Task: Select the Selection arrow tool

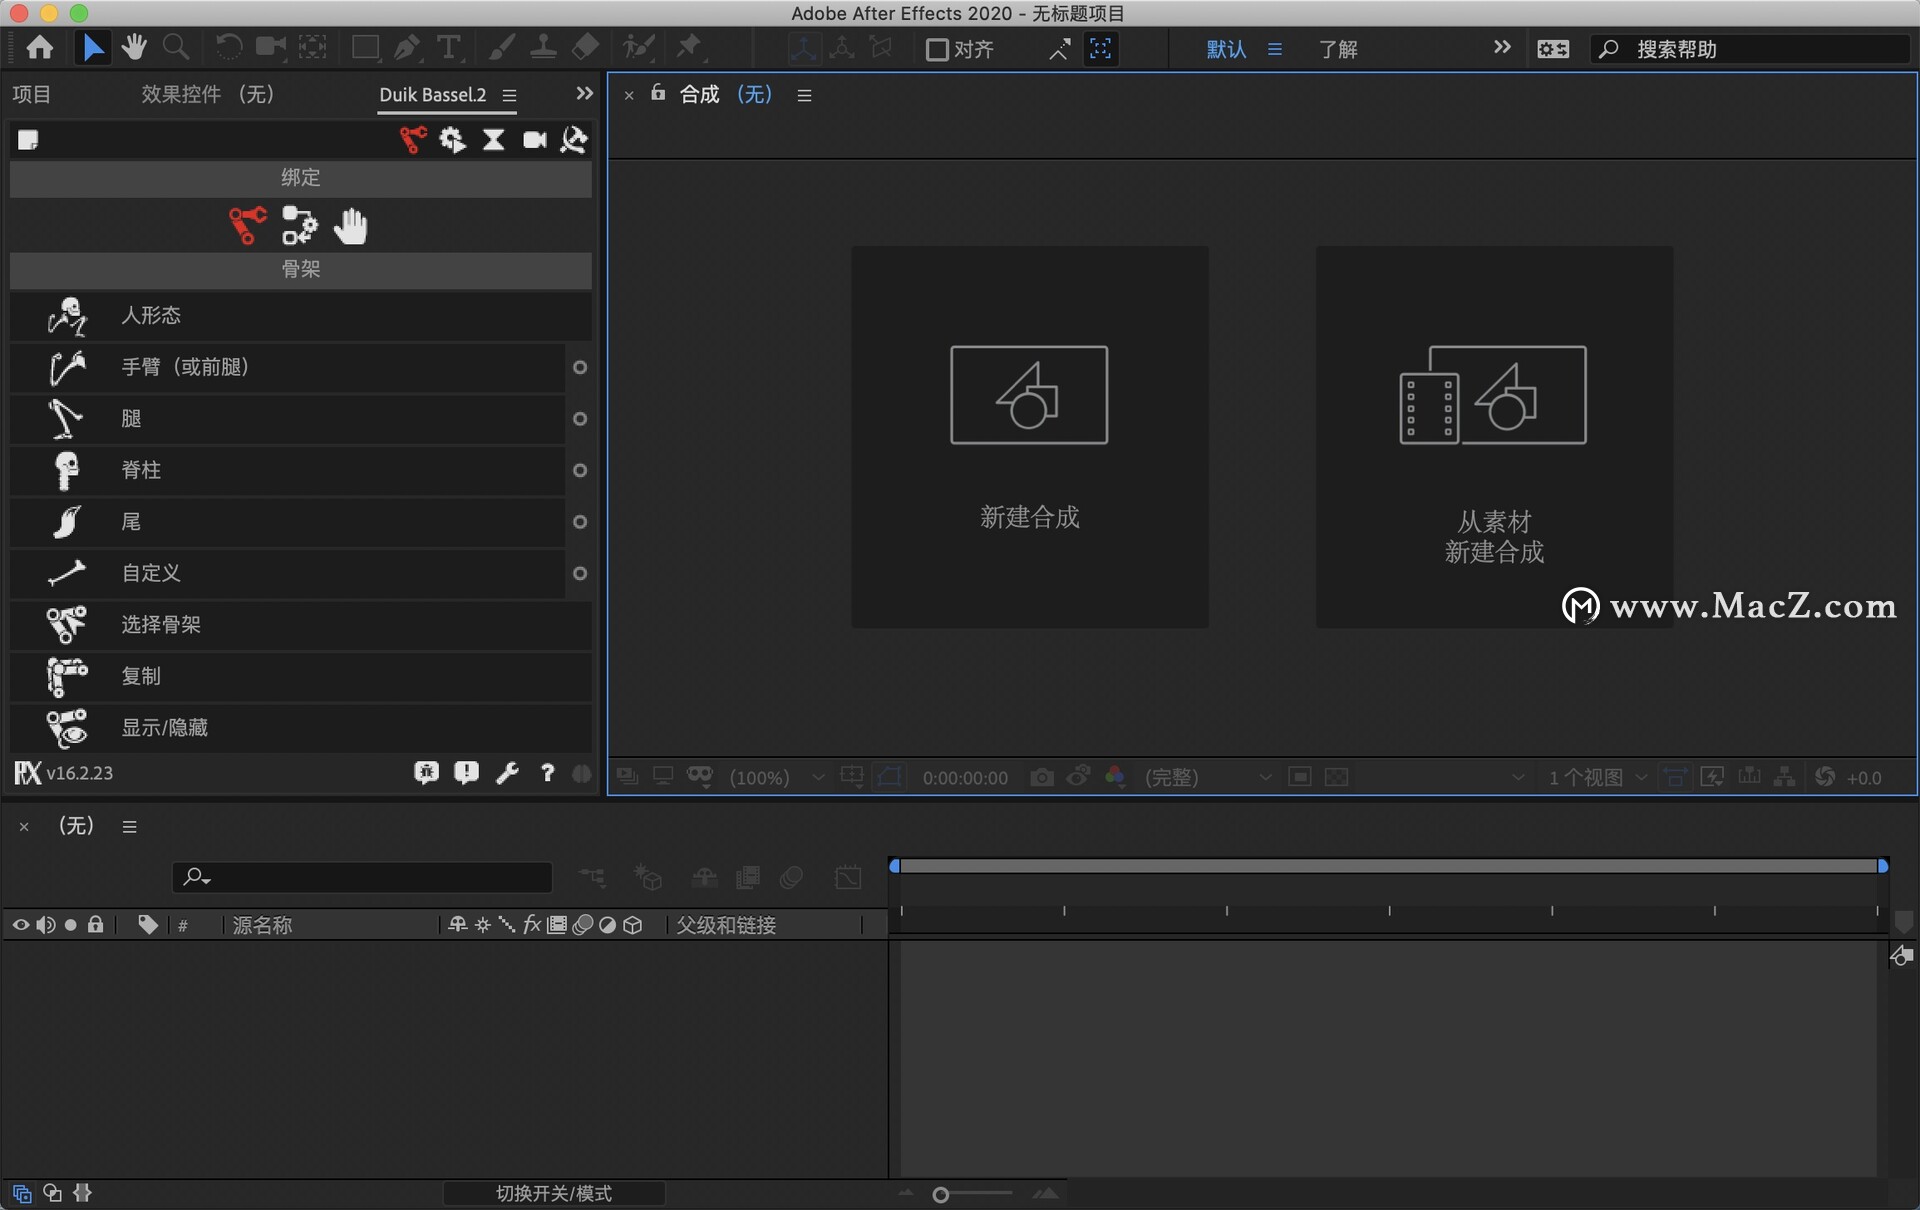Action: tap(93, 48)
